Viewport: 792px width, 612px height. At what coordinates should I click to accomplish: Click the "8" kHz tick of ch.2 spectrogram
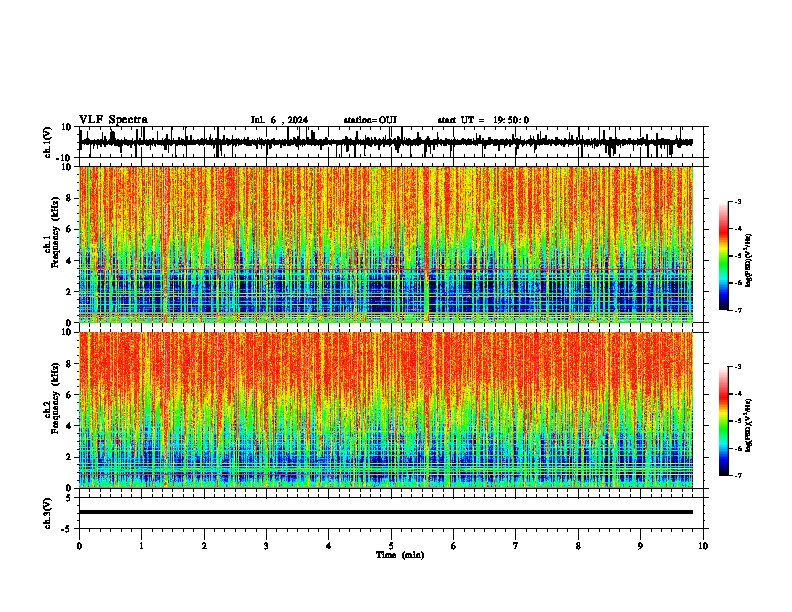pyautogui.click(x=69, y=364)
